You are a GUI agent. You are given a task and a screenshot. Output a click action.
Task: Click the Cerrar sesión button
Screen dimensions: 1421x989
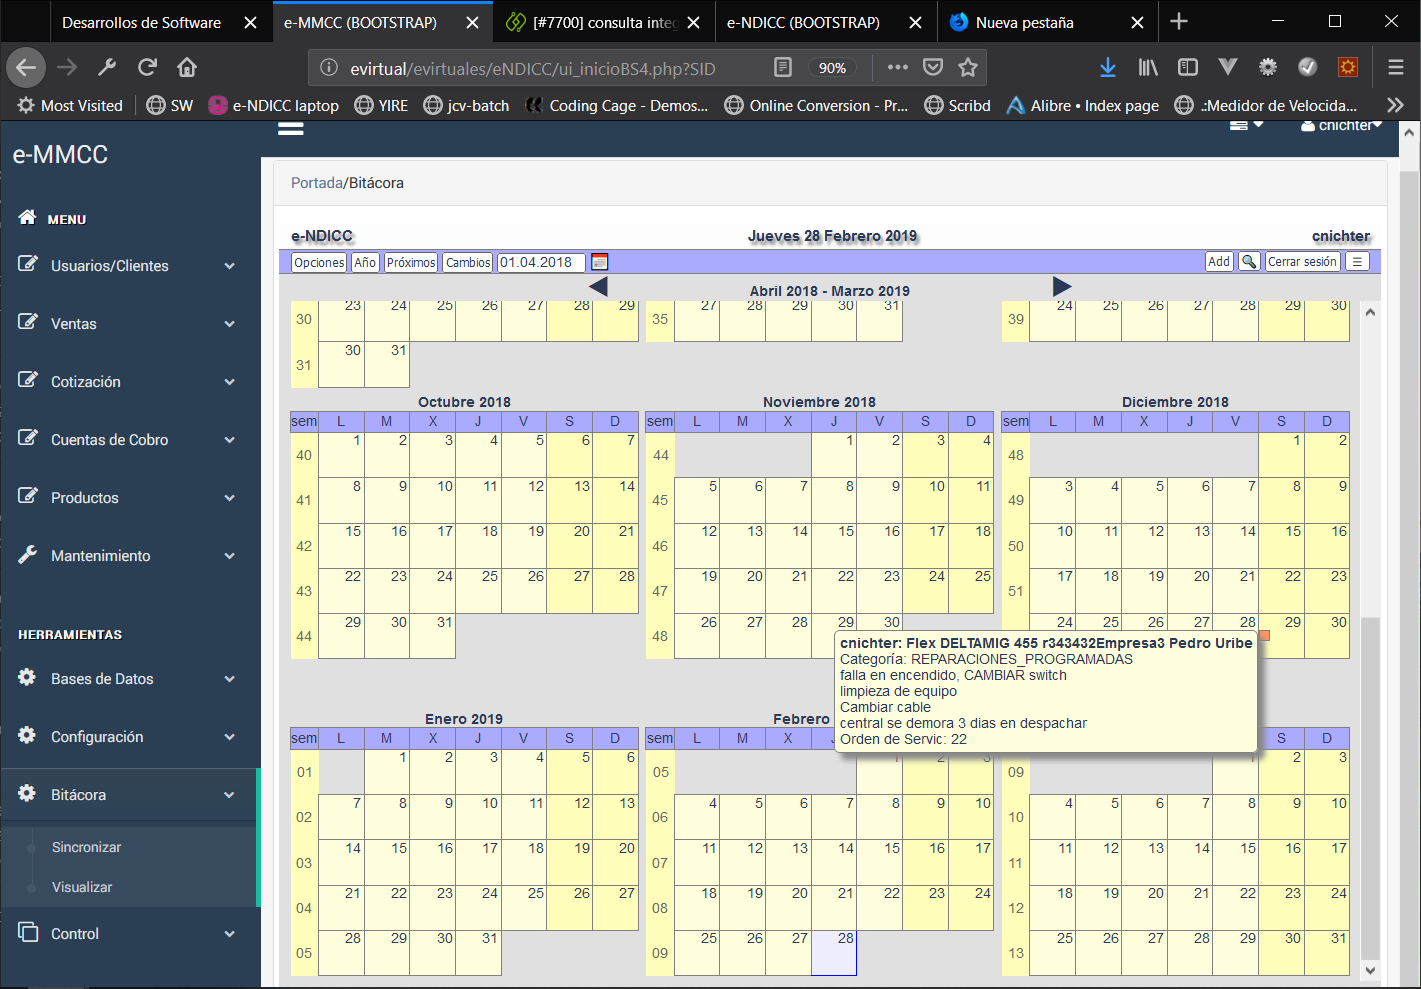[1302, 262]
